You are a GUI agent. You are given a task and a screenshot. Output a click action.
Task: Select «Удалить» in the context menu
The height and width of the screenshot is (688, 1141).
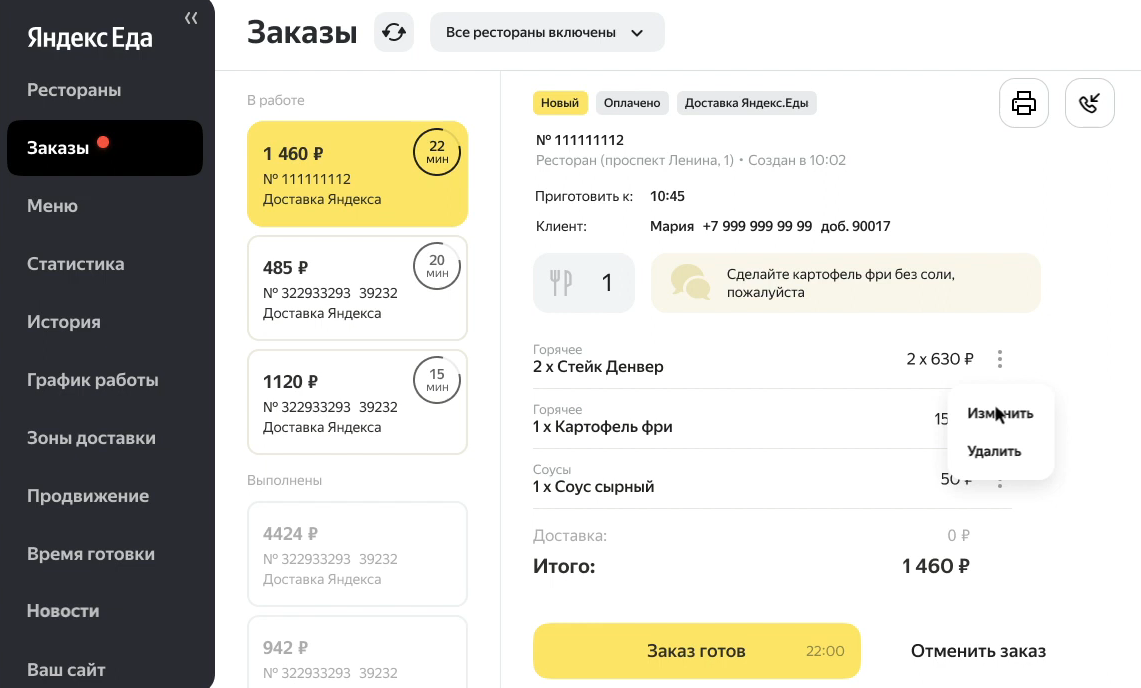pyautogui.click(x=994, y=451)
